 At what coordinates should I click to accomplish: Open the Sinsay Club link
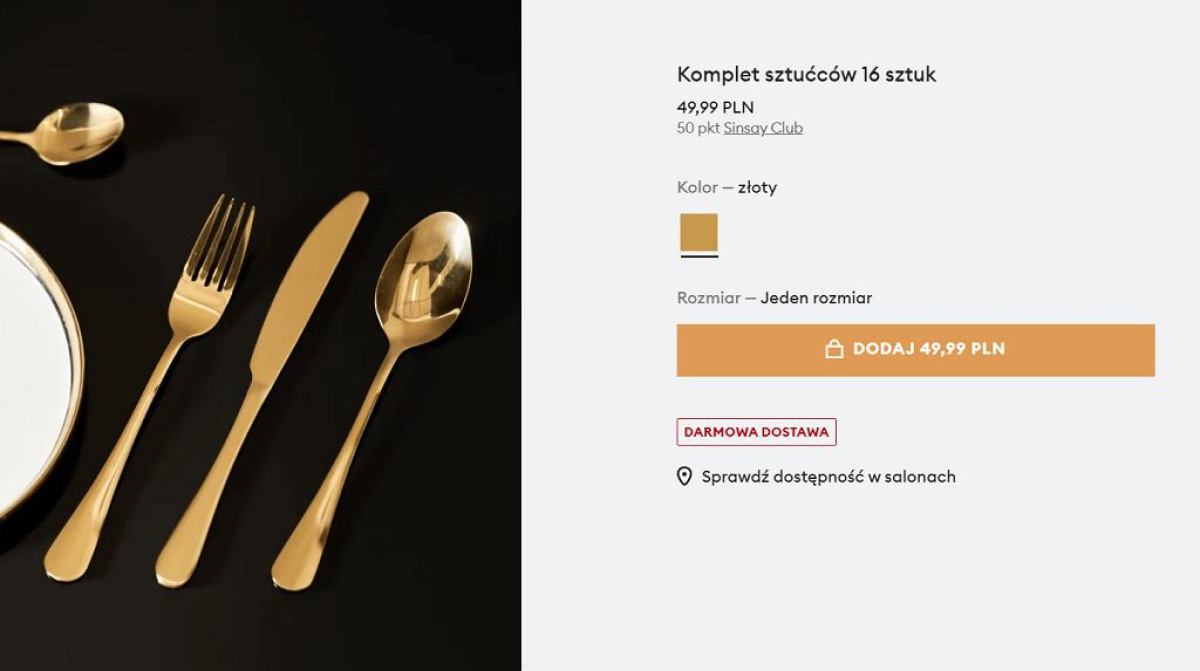click(763, 128)
